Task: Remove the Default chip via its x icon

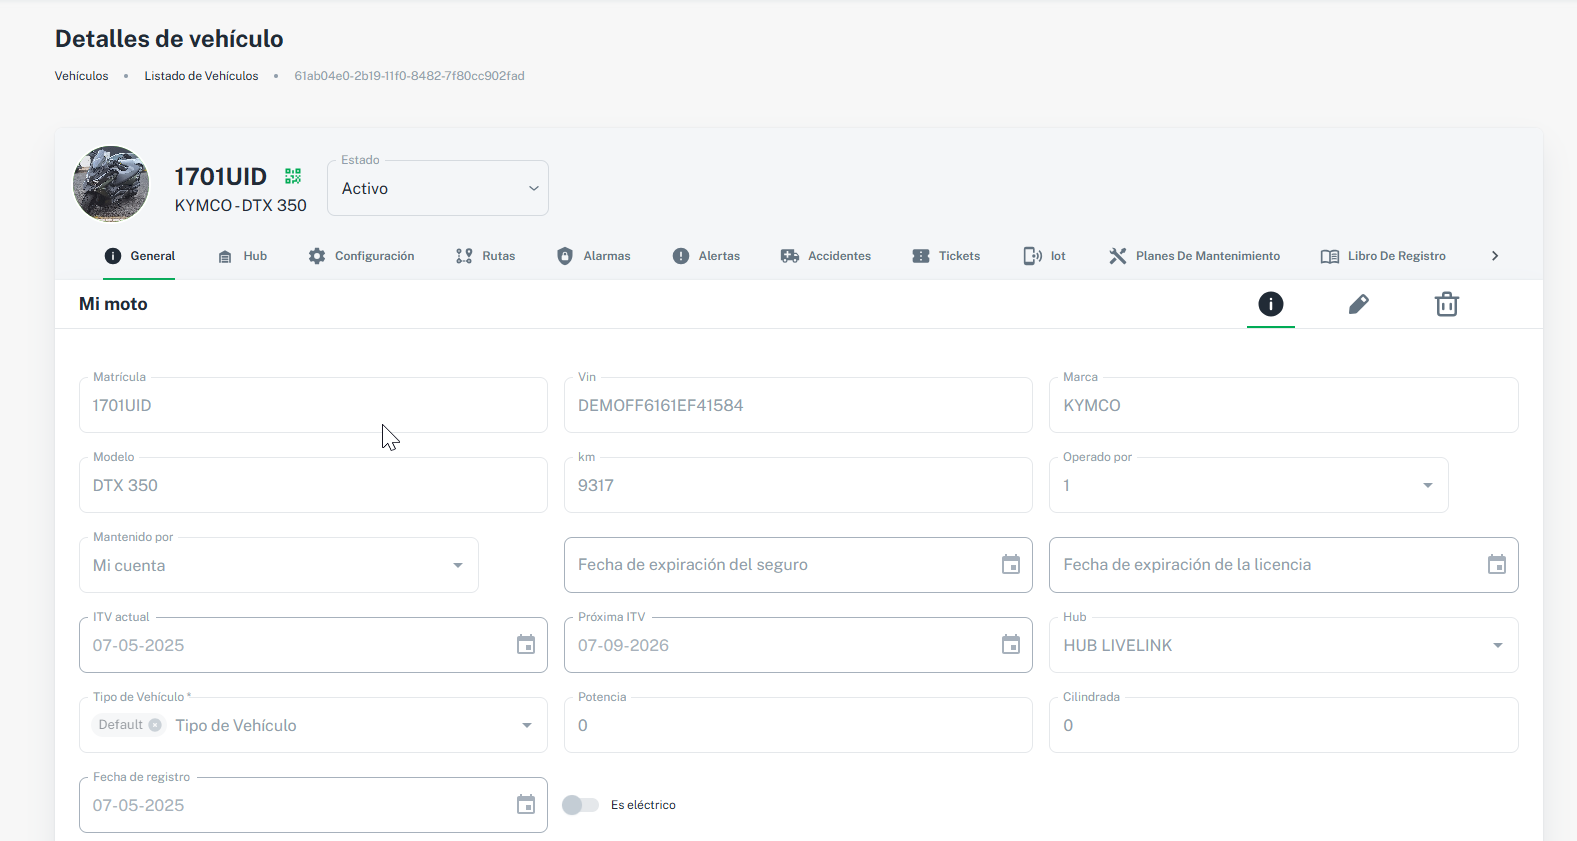Action: [155, 725]
